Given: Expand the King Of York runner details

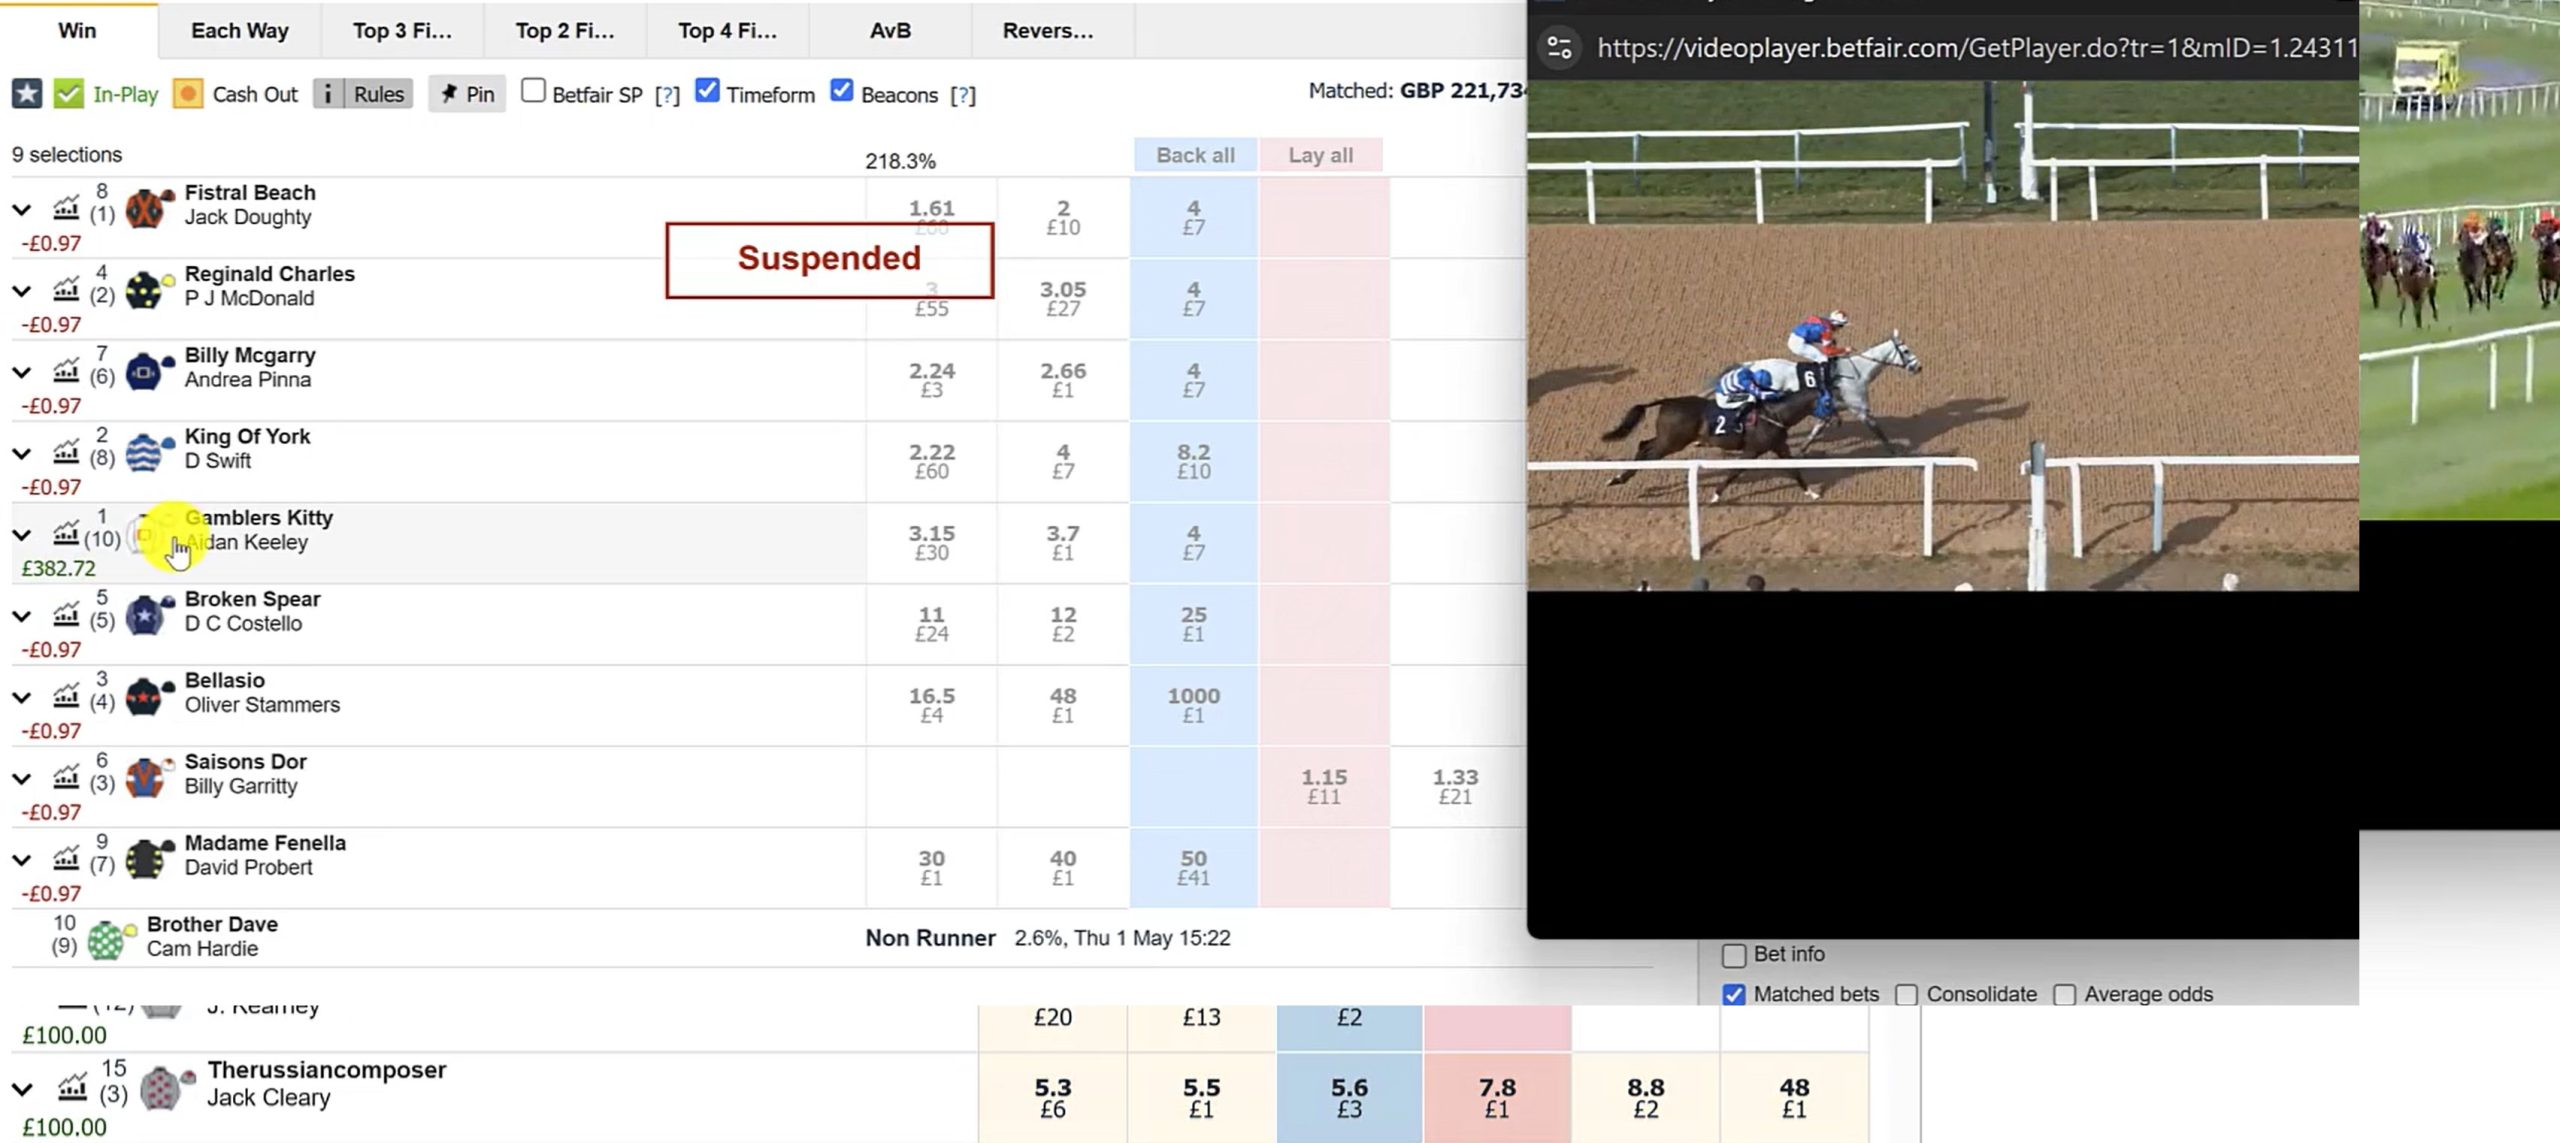Looking at the screenshot, I should pyautogui.click(x=22, y=453).
